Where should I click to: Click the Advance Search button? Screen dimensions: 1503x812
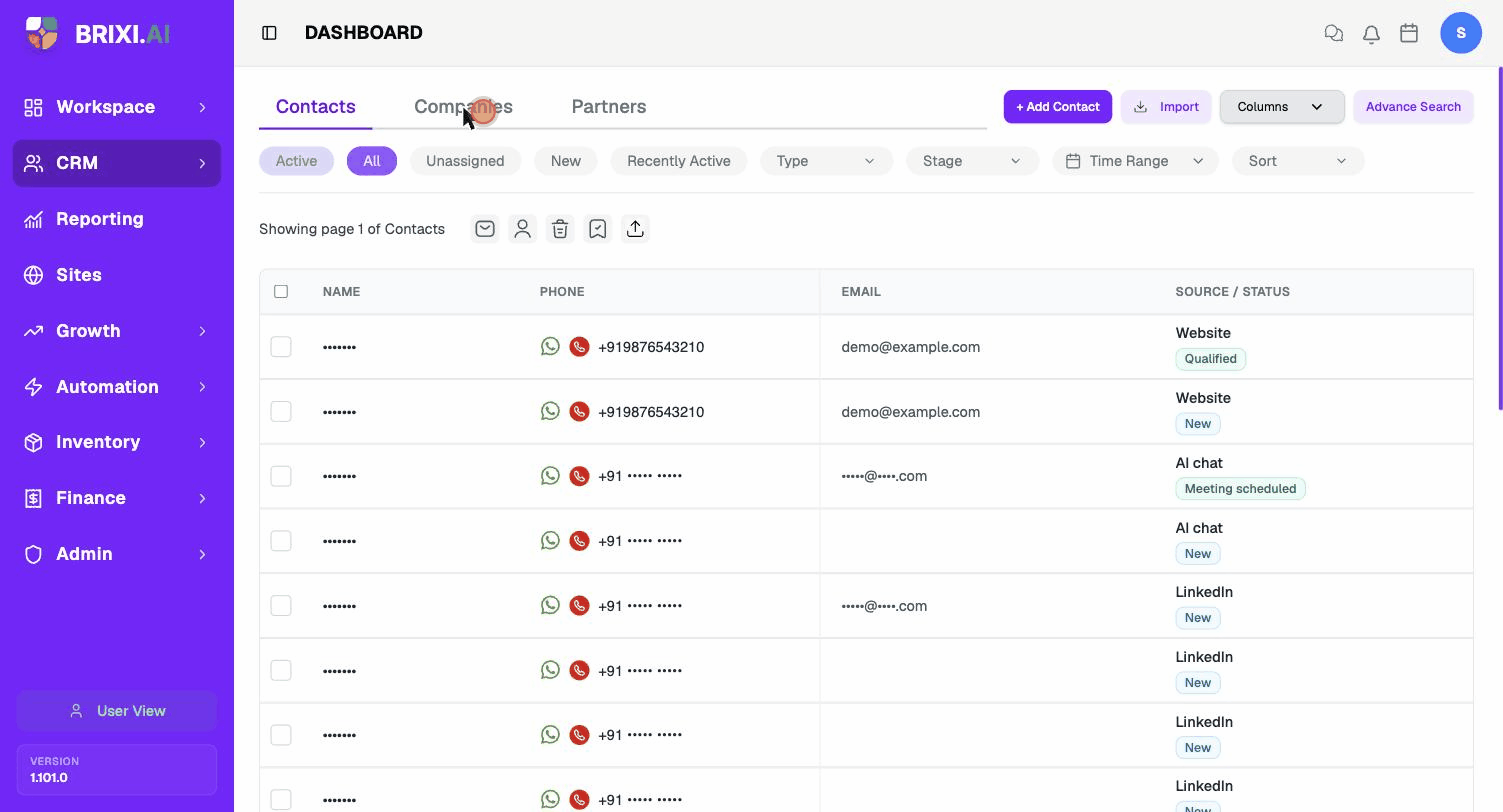1413,107
